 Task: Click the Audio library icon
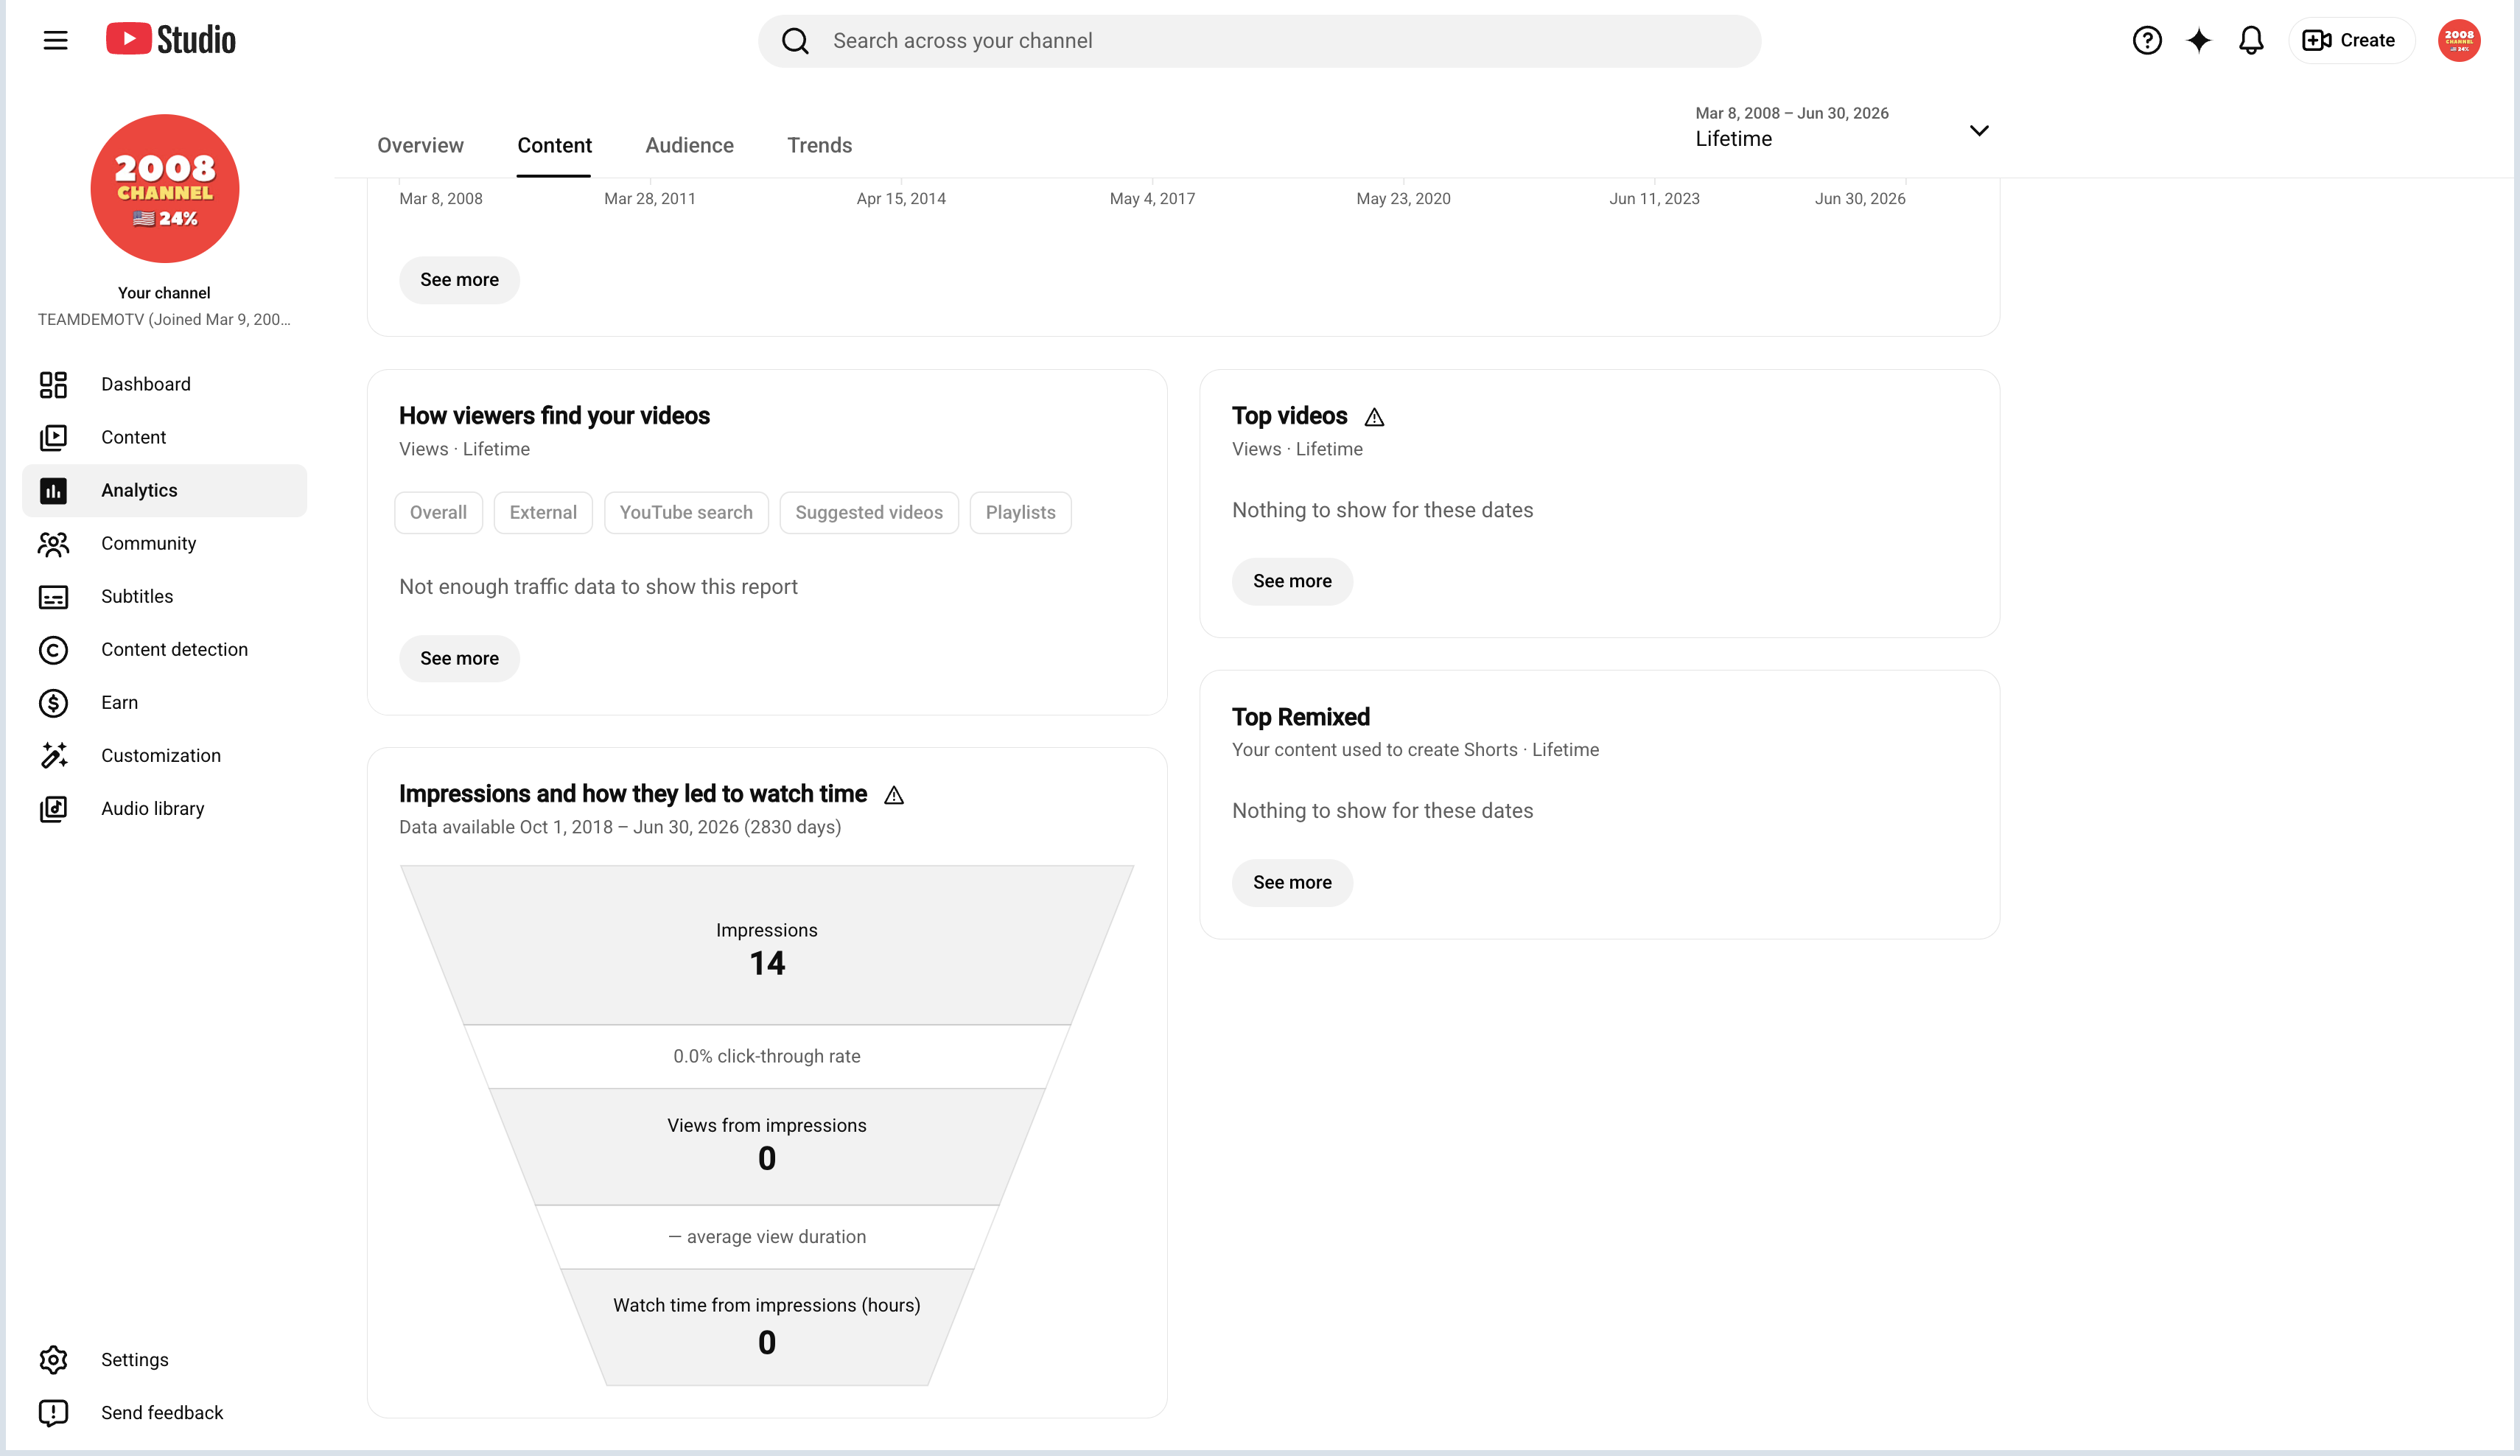(x=53, y=808)
